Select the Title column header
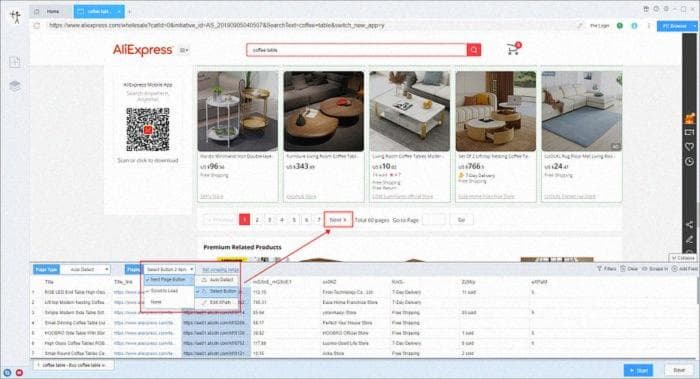The width and height of the screenshot is (700, 379). coord(49,282)
